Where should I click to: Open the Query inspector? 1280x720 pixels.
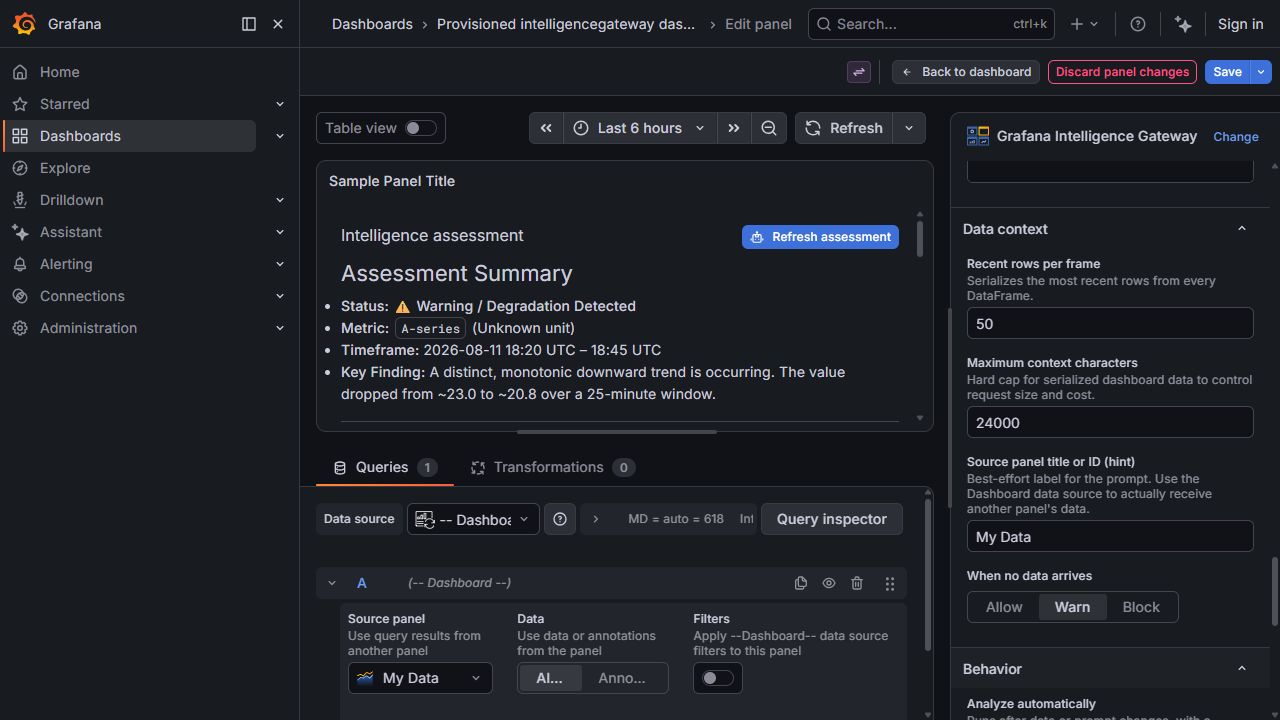click(x=832, y=519)
